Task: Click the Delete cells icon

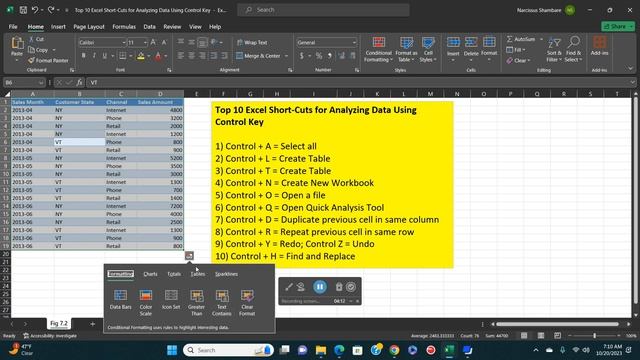Action: 471,42
